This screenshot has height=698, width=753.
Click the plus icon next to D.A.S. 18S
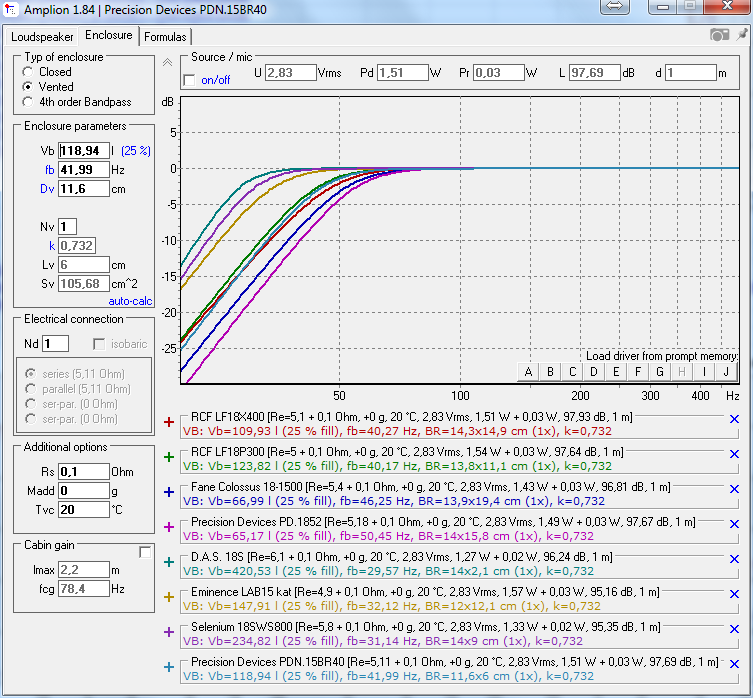(168, 562)
